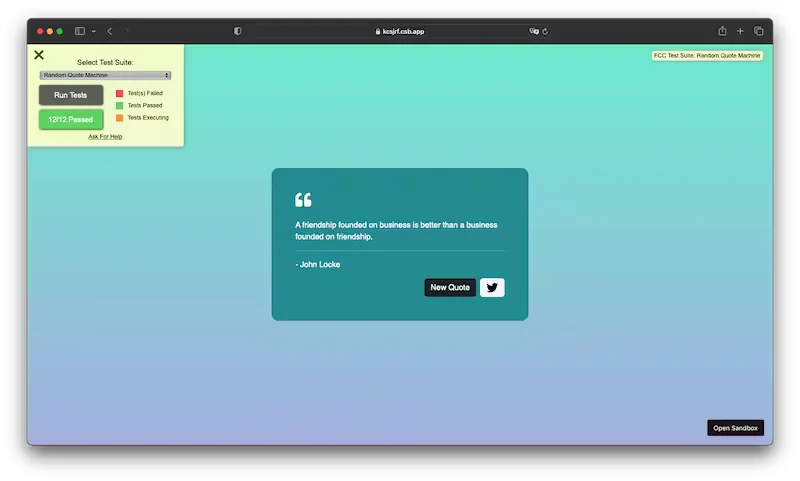Screen dimensions: 800x481
Task: Click the red Test(s) Failed color swatch
Action: pos(119,93)
